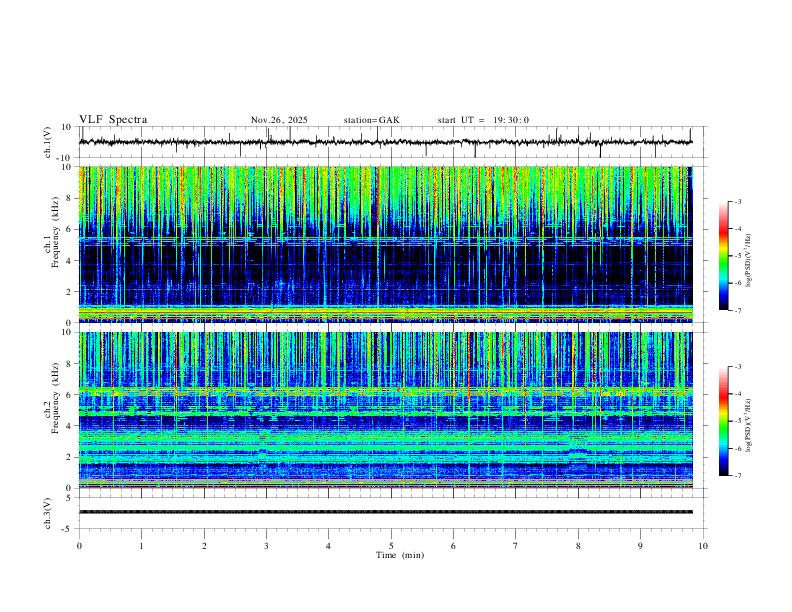Click the "VLF Spectra" title text
Viewport: 792px width, 612px height.
pos(113,120)
